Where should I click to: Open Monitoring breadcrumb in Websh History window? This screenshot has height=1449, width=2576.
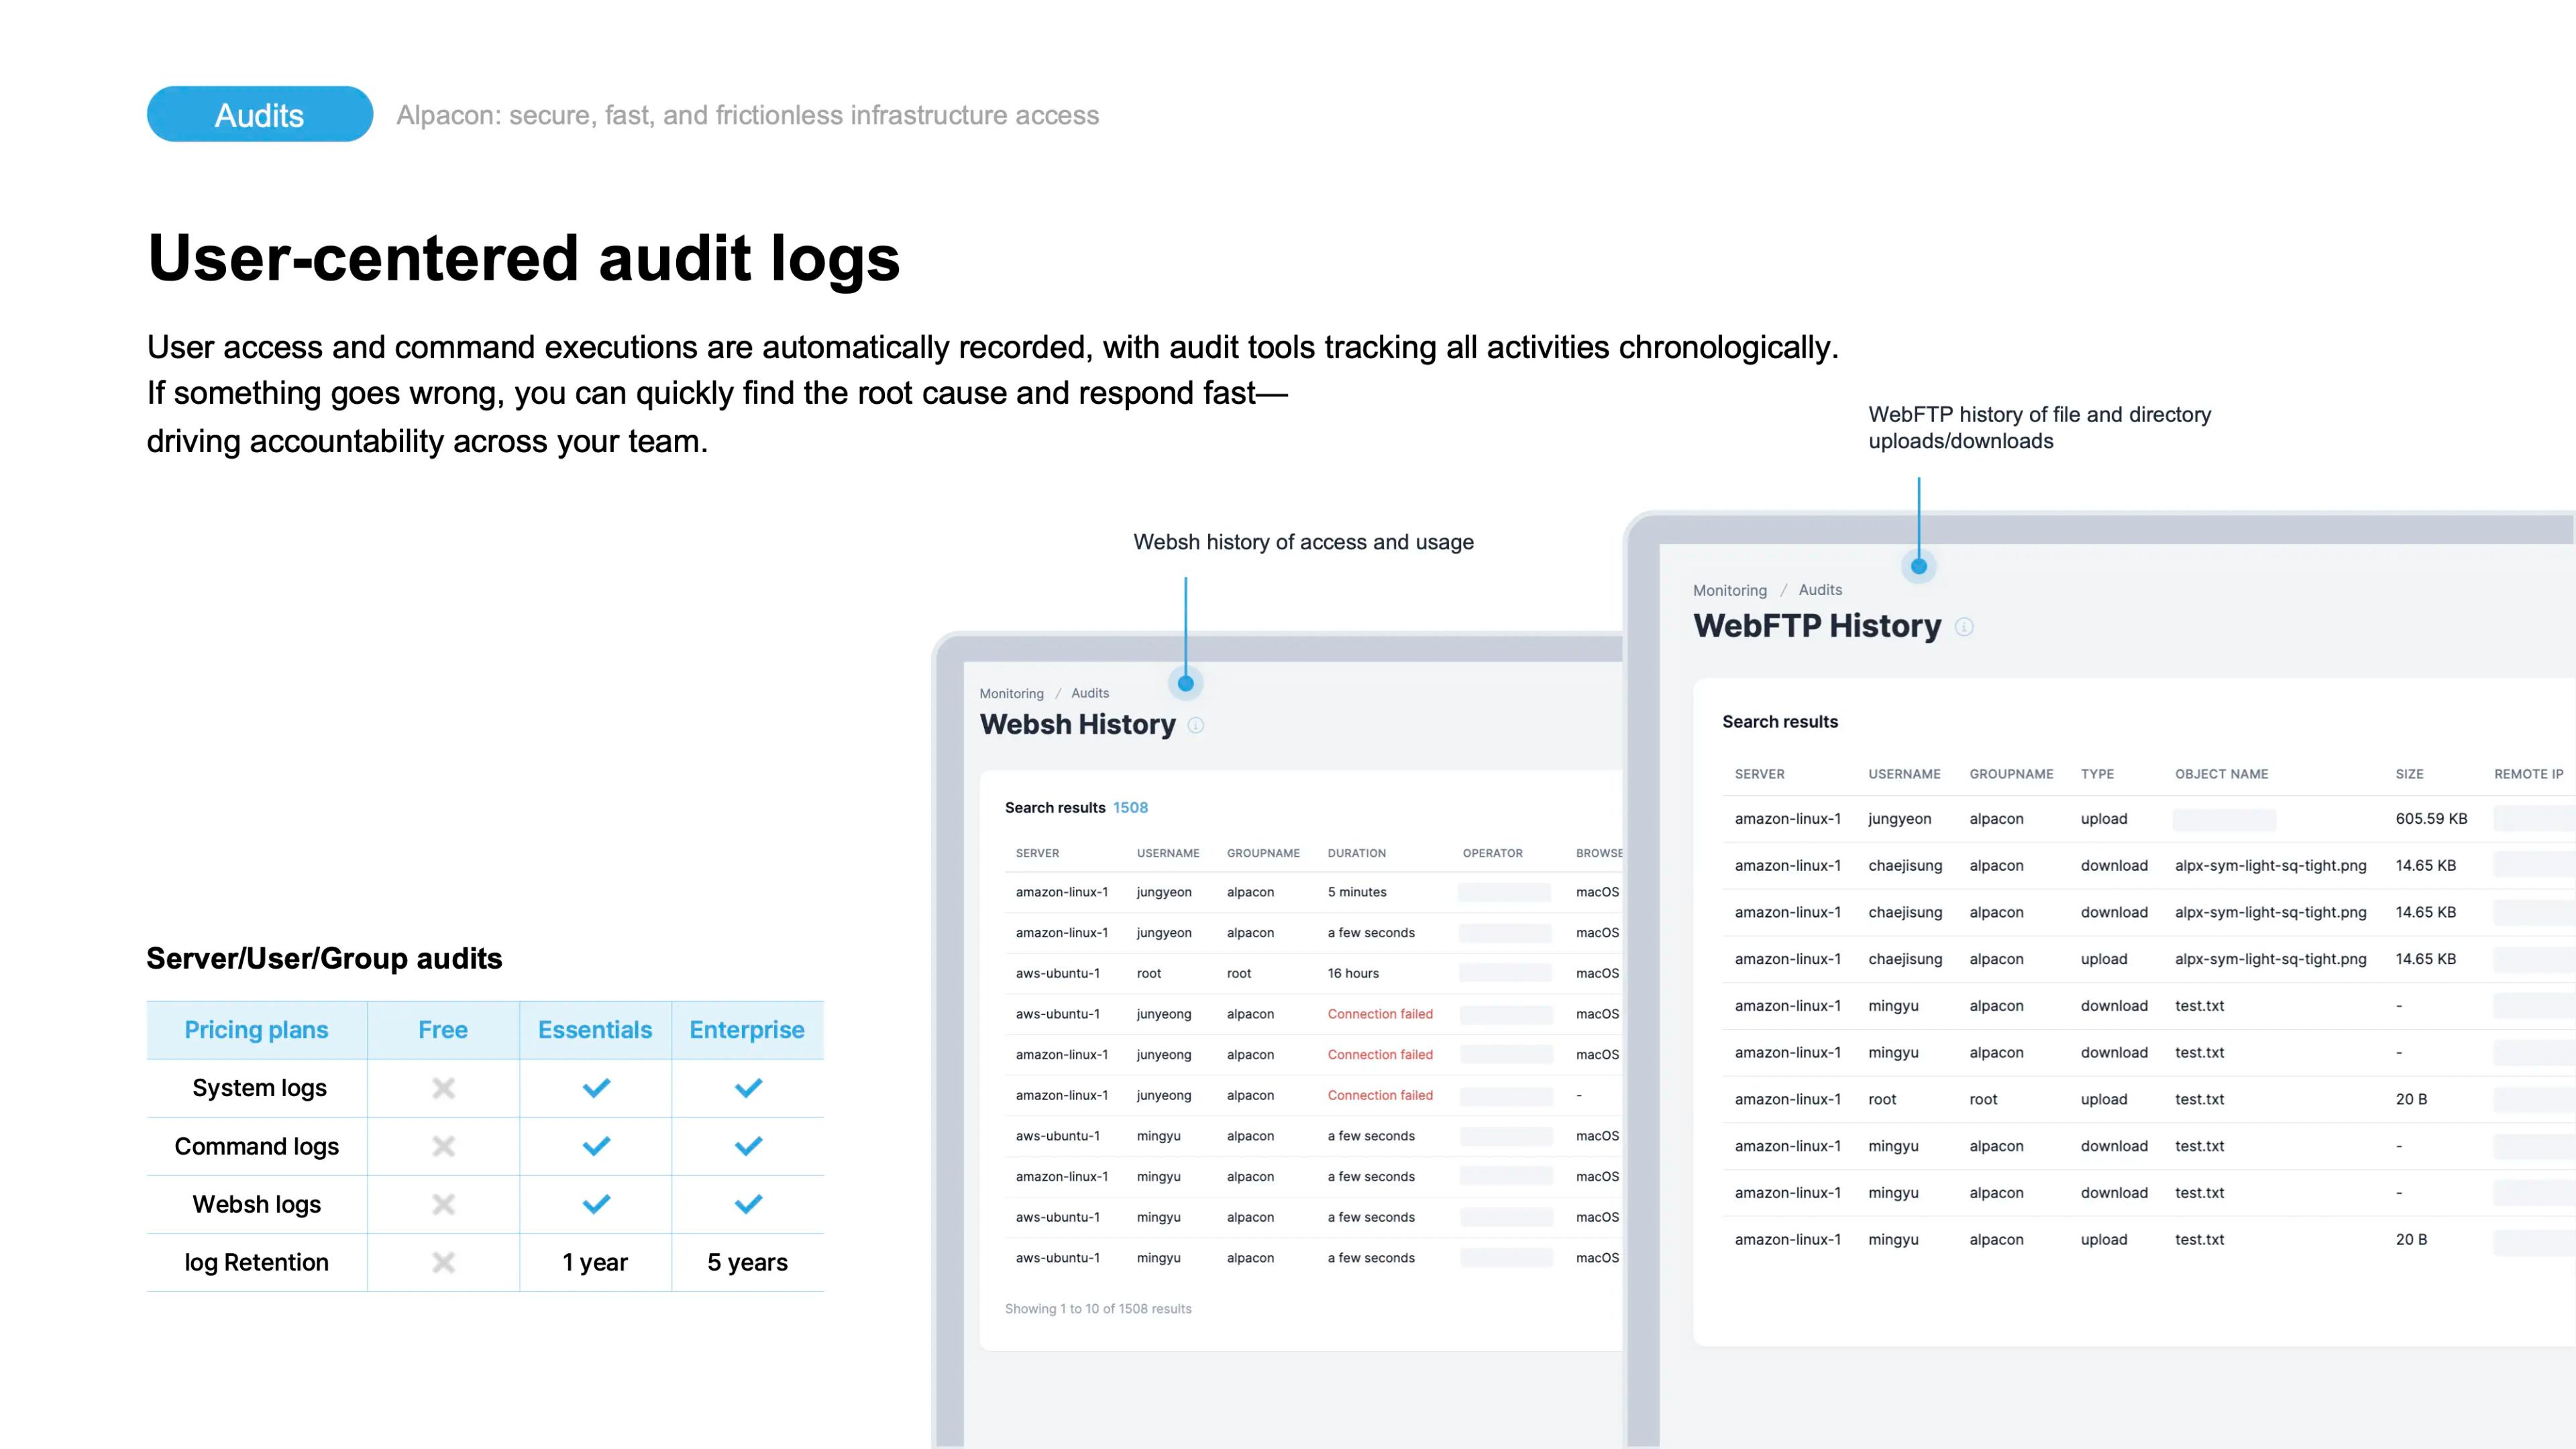tap(1011, 693)
